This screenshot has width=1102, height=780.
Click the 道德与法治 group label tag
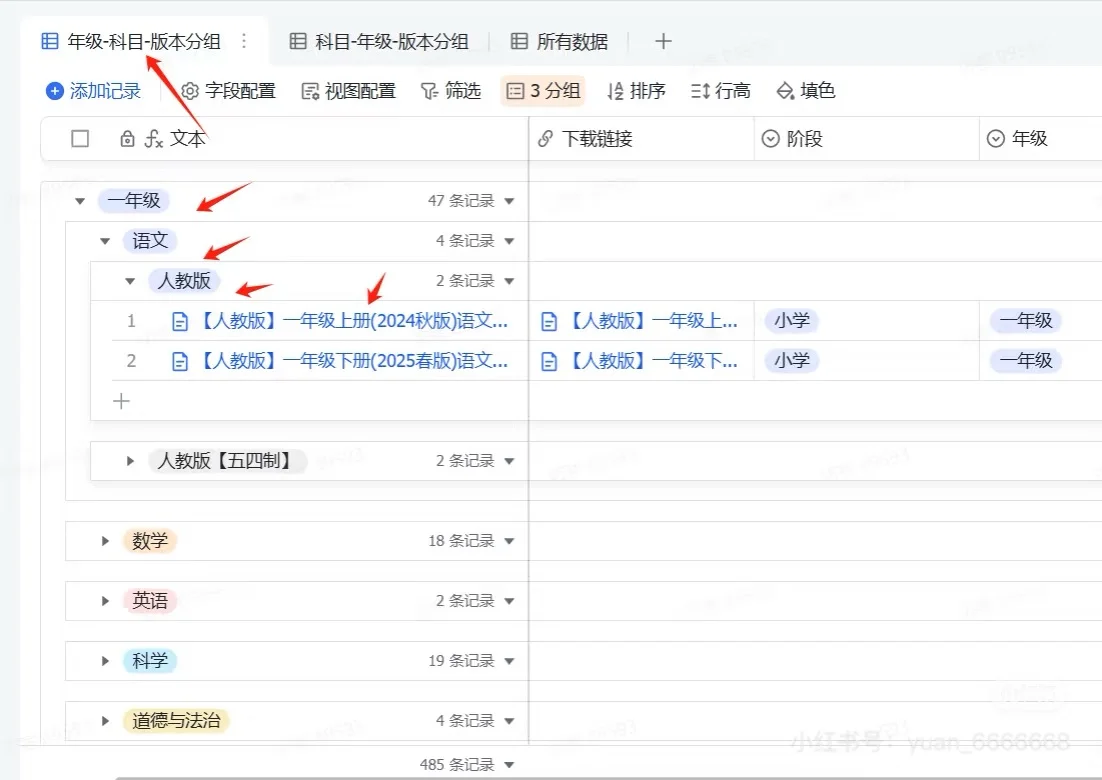tap(176, 721)
